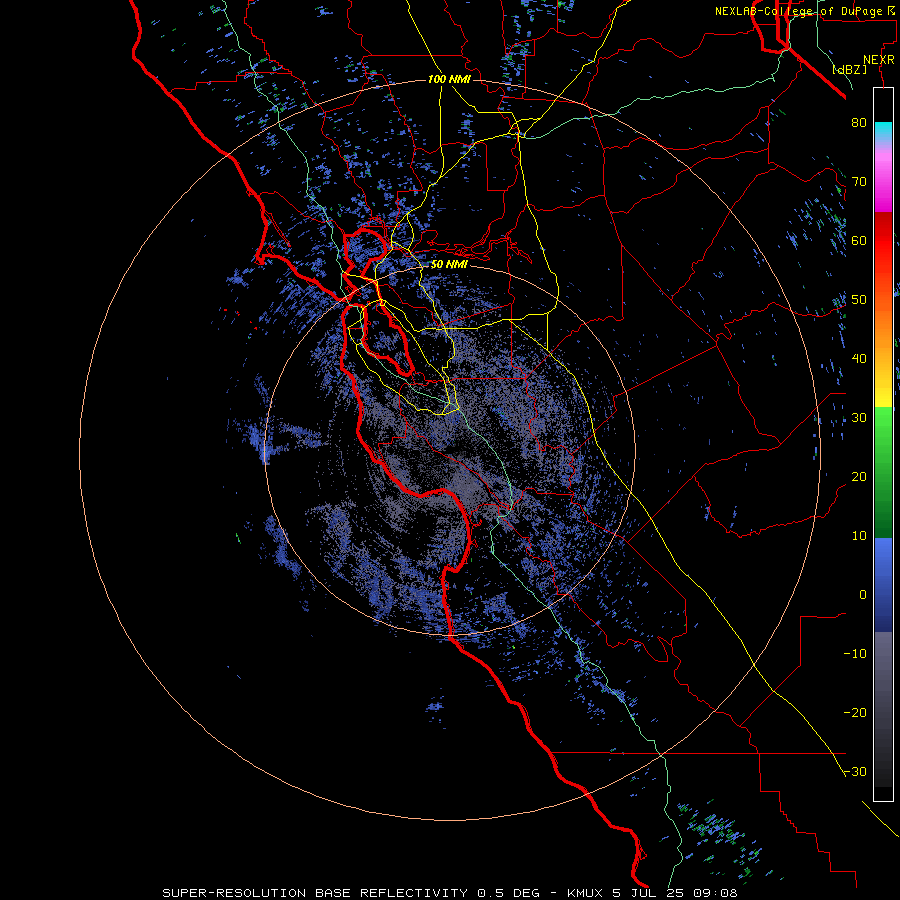Click the "100 NMI" range ring label

pos(449,79)
